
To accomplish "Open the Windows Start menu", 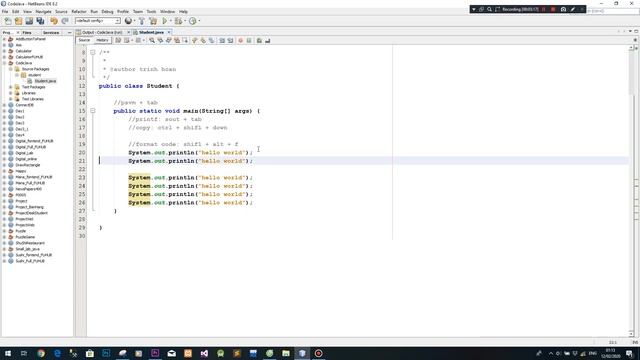I will click(8, 353).
